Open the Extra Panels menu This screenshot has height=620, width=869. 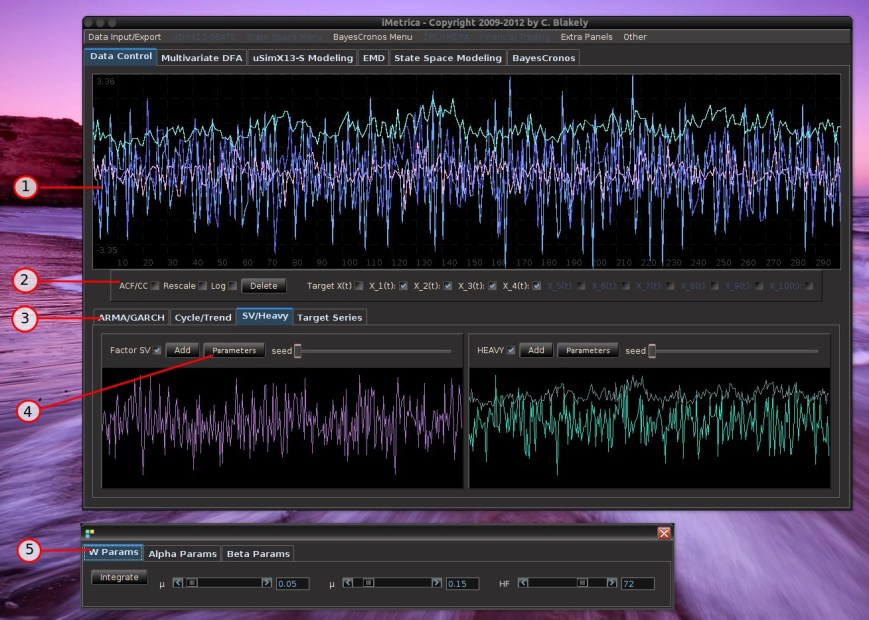pos(586,37)
